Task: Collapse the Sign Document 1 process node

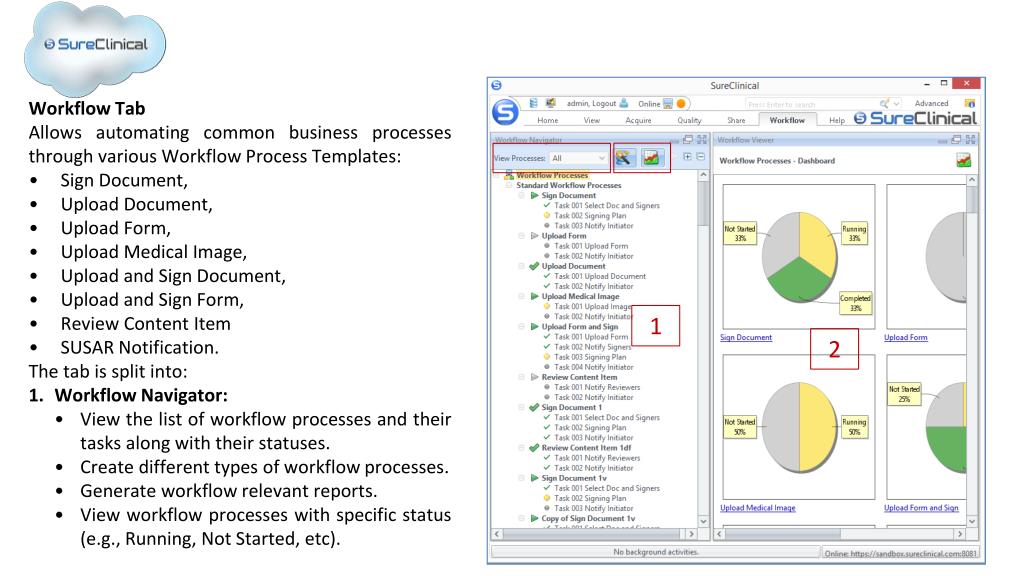Action: coord(521,407)
